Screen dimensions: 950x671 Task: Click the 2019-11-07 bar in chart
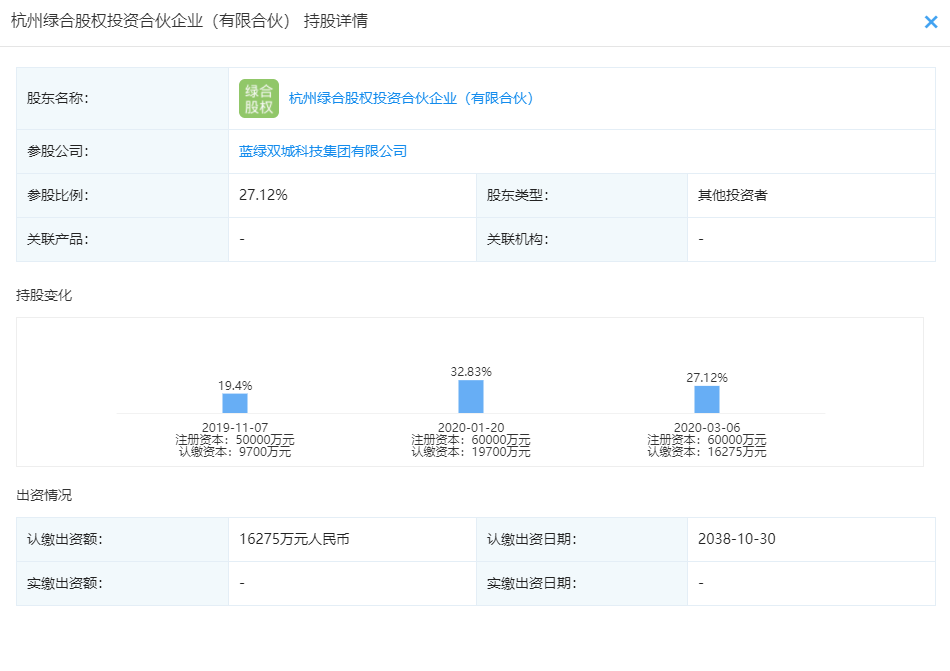(x=235, y=403)
